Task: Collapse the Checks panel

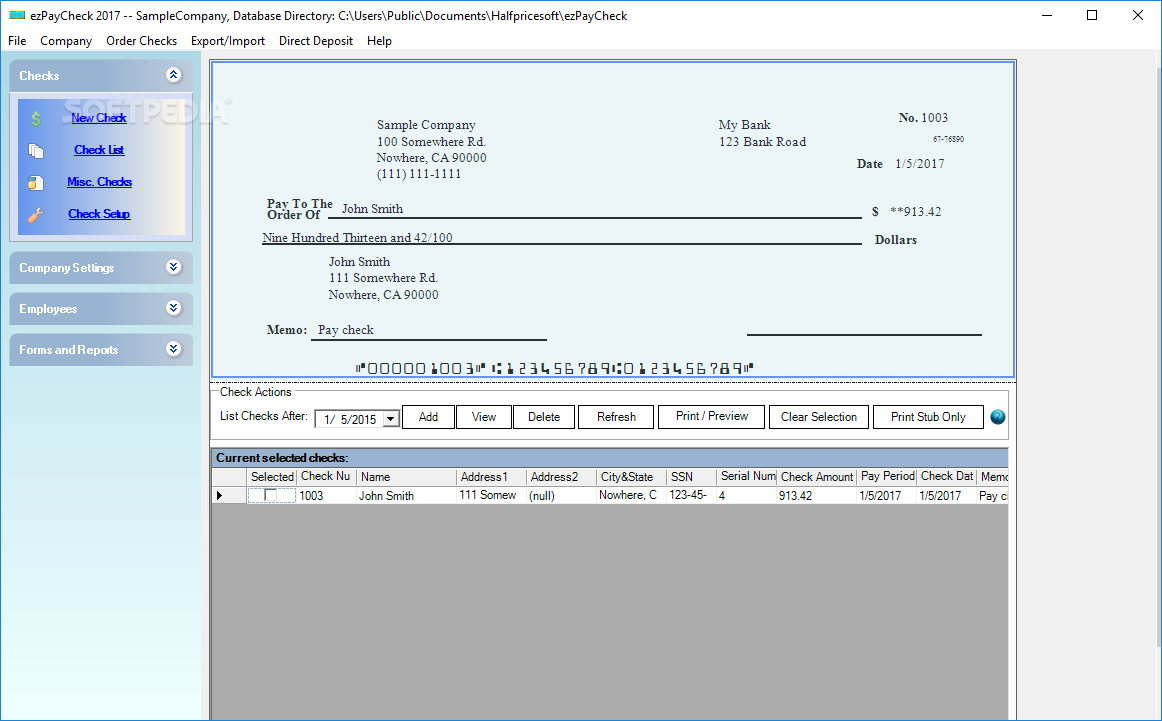Action: point(173,75)
